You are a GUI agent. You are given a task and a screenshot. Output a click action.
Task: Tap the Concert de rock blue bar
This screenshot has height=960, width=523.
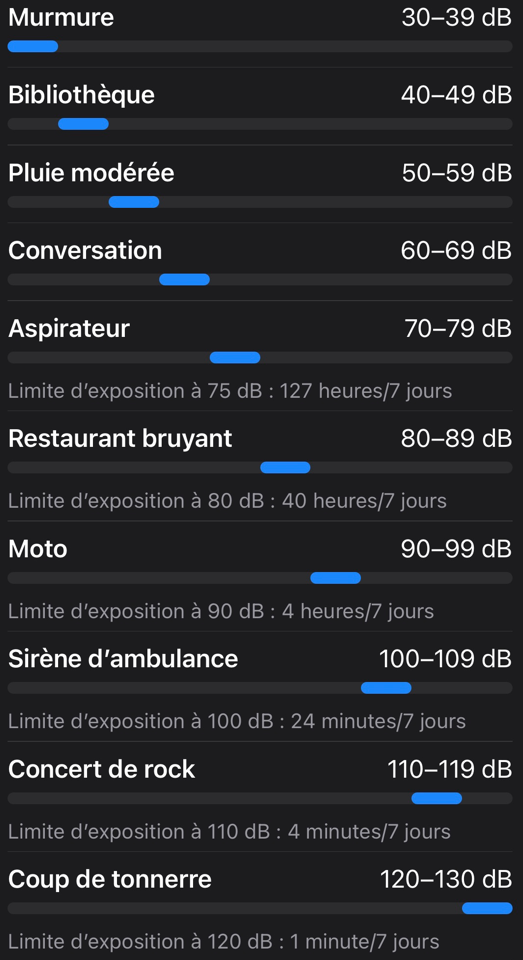coord(437,798)
